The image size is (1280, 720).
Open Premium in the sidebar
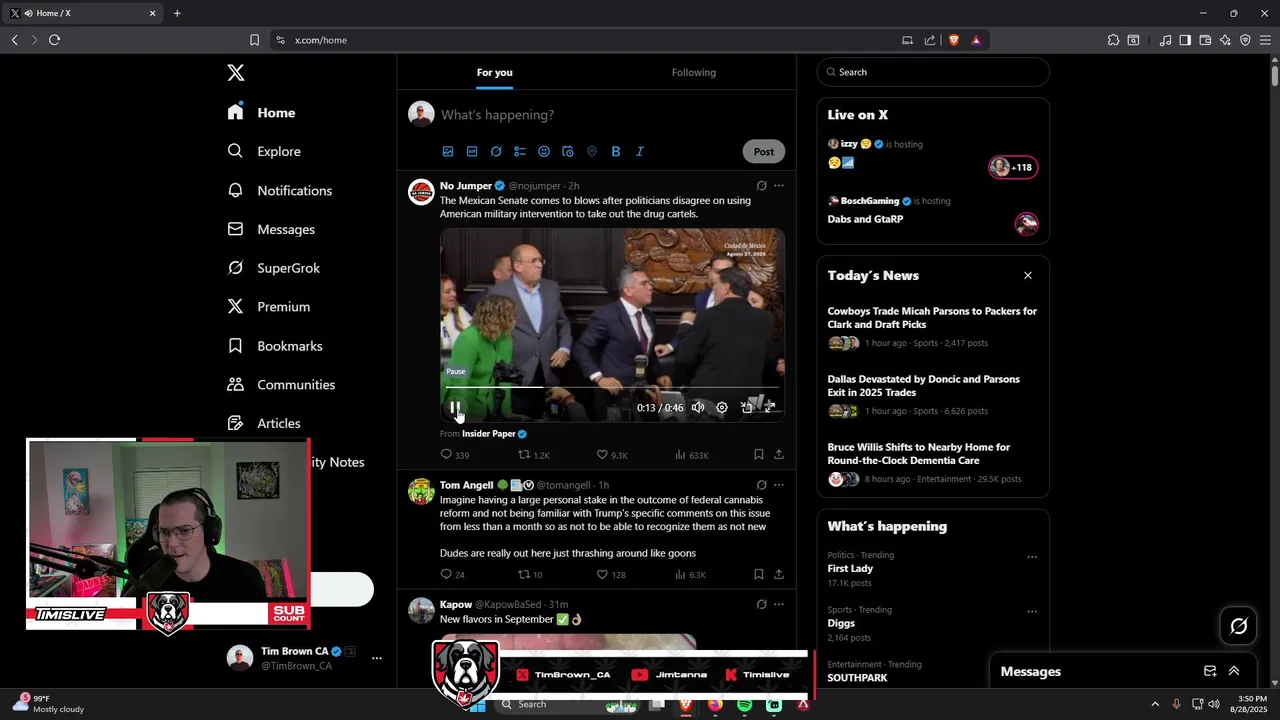click(x=268, y=307)
